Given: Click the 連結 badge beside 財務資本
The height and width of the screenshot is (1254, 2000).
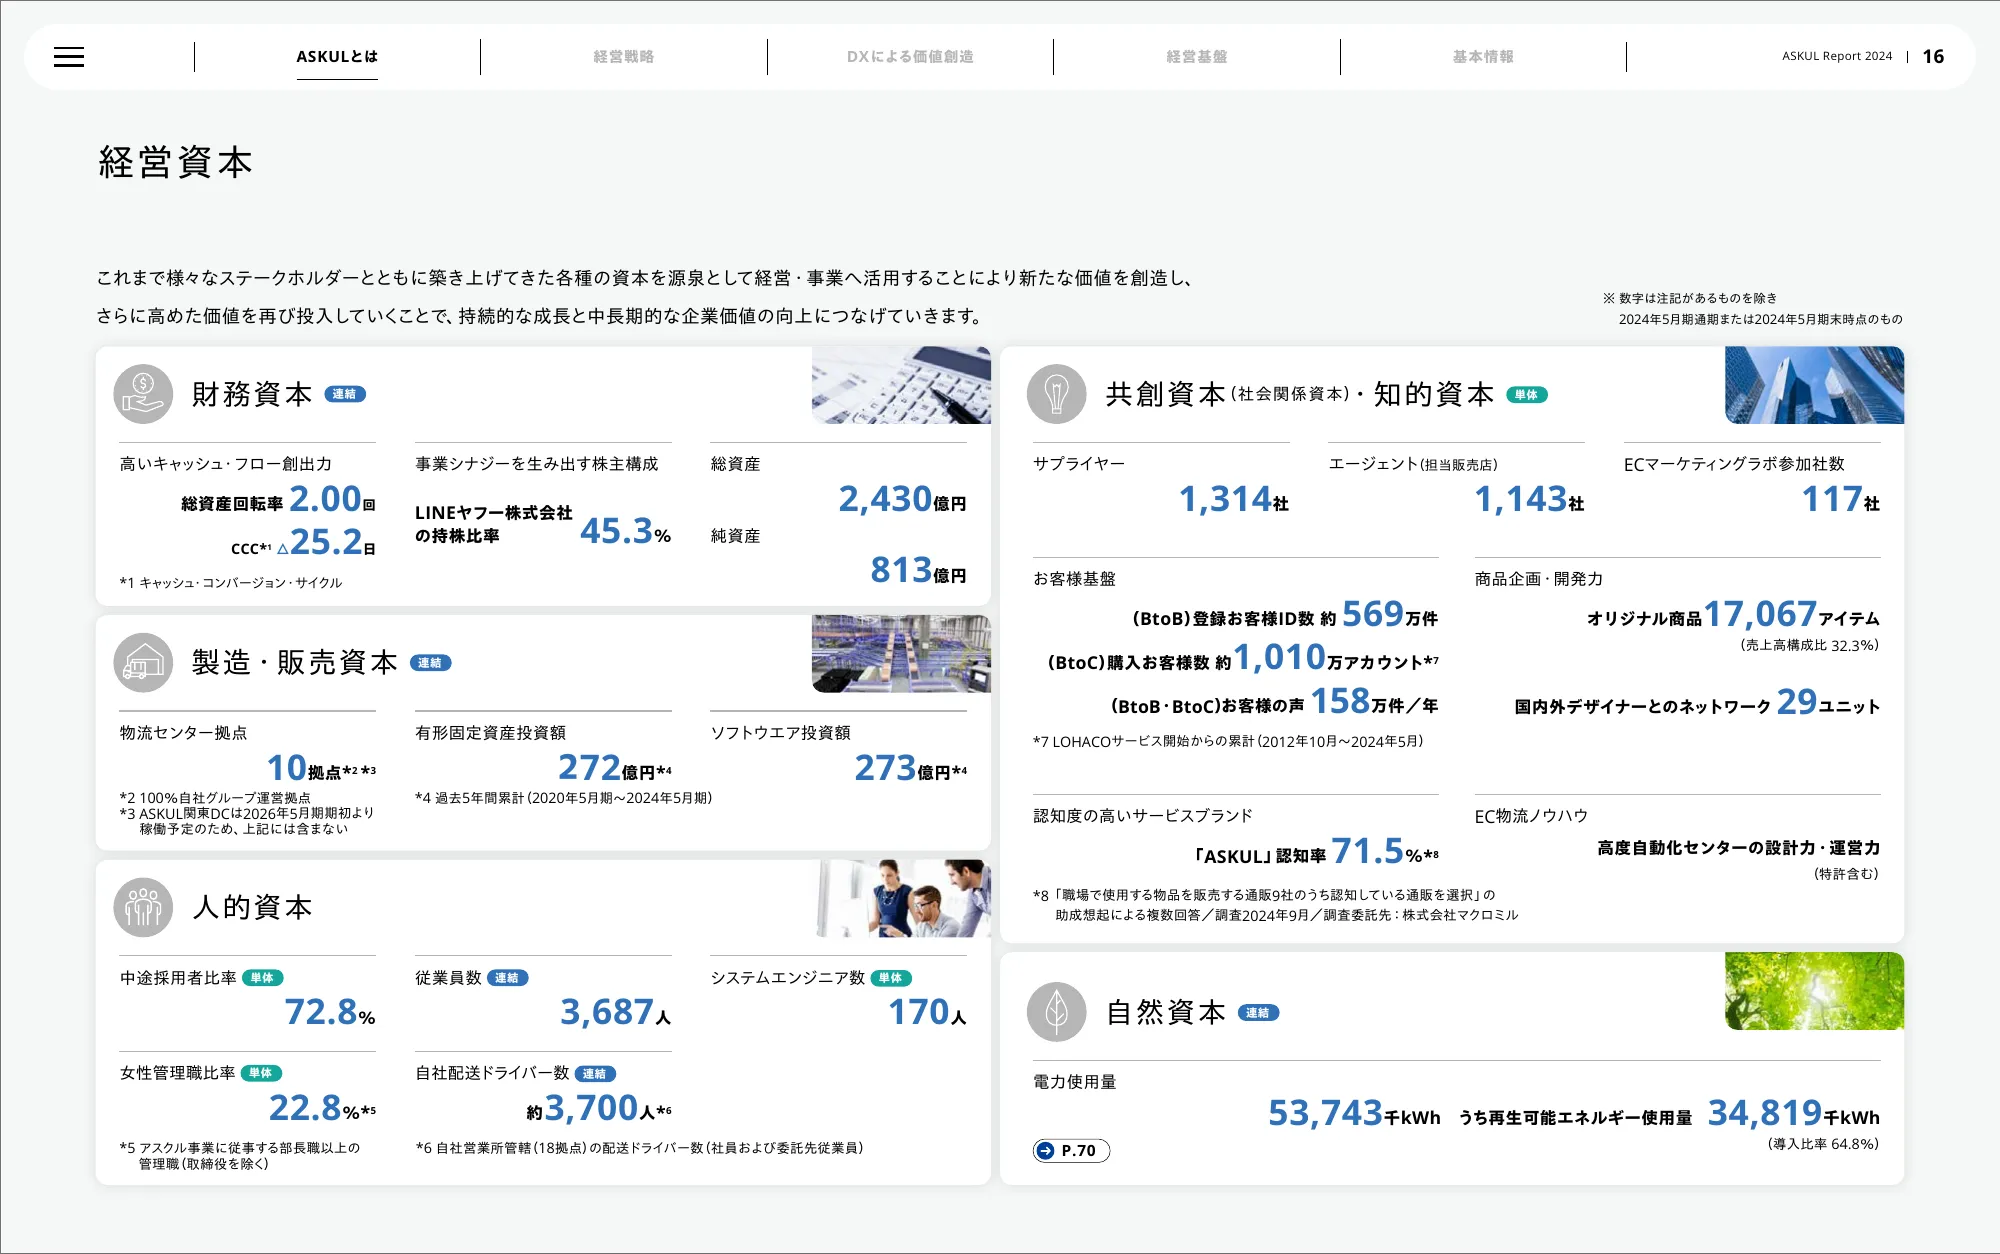Looking at the screenshot, I should coord(345,394).
